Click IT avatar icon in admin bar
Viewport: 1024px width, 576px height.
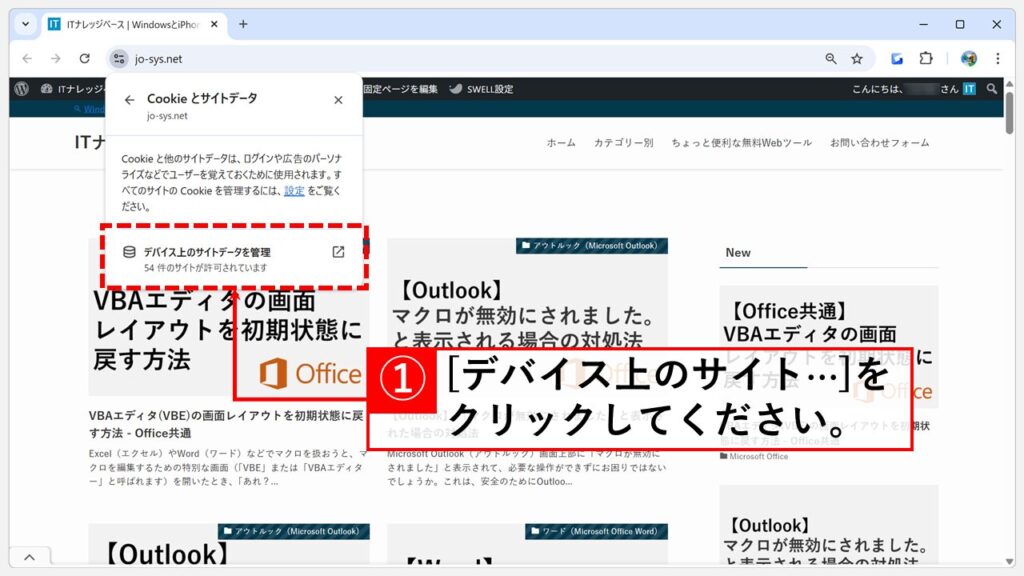(969, 89)
